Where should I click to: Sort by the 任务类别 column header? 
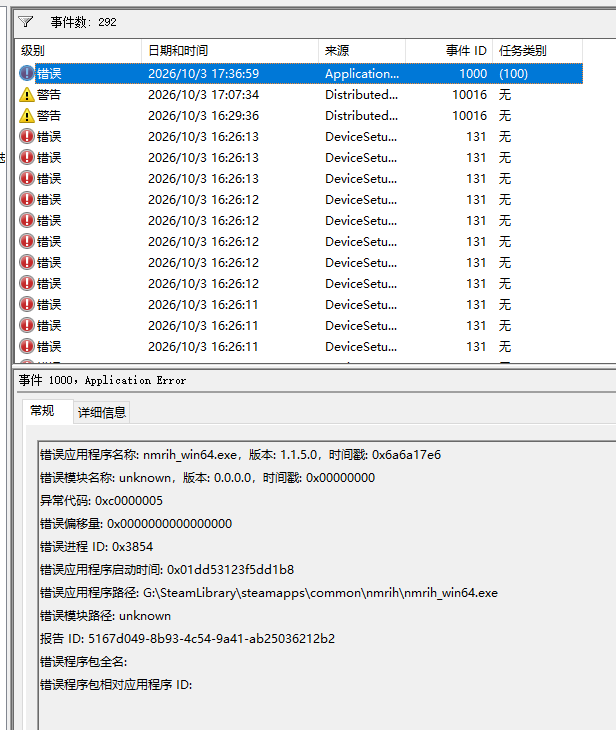coord(537,50)
